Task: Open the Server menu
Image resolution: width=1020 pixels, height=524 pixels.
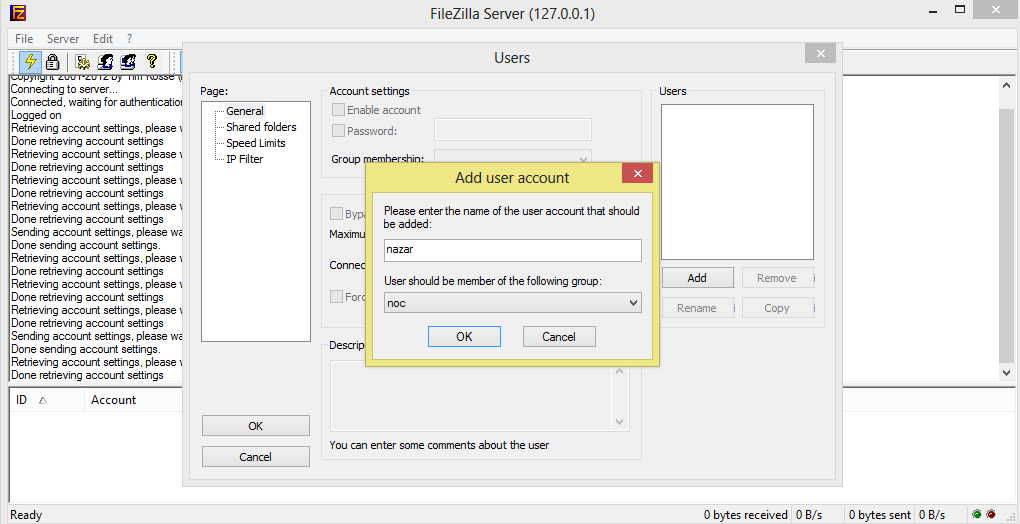Action: coord(63,38)
